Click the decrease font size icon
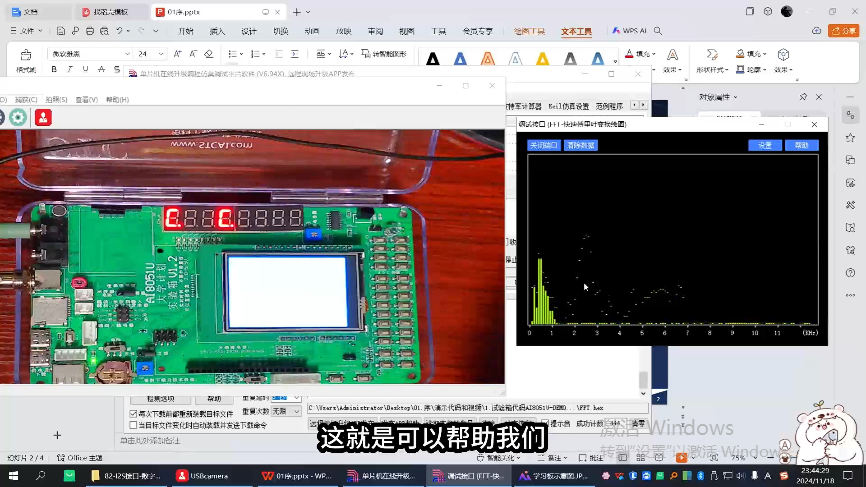The height and width of the screenshot is (487, 866). 193,54
